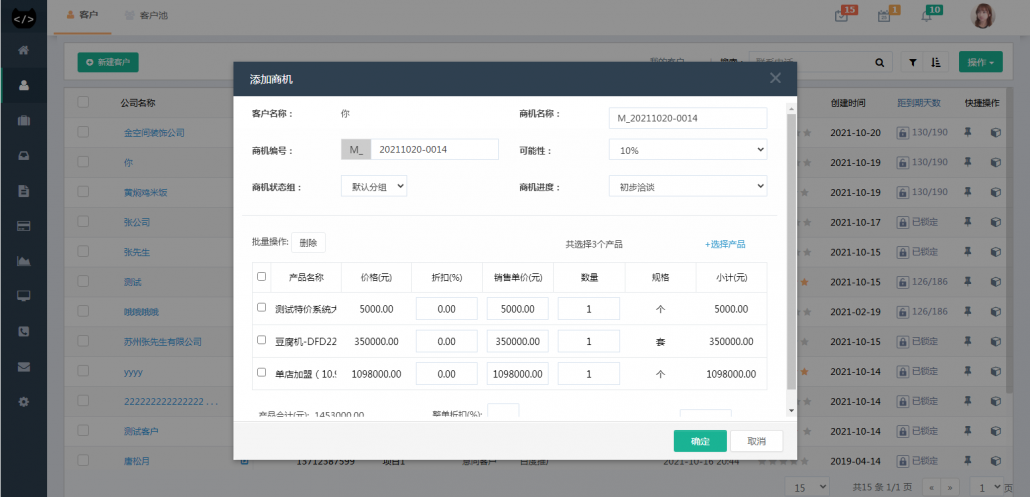Expand the 商机进度 dropdown showing 初步洽谈
The height and width of the screenshot is (497, 1030).
tap(687, 186)
